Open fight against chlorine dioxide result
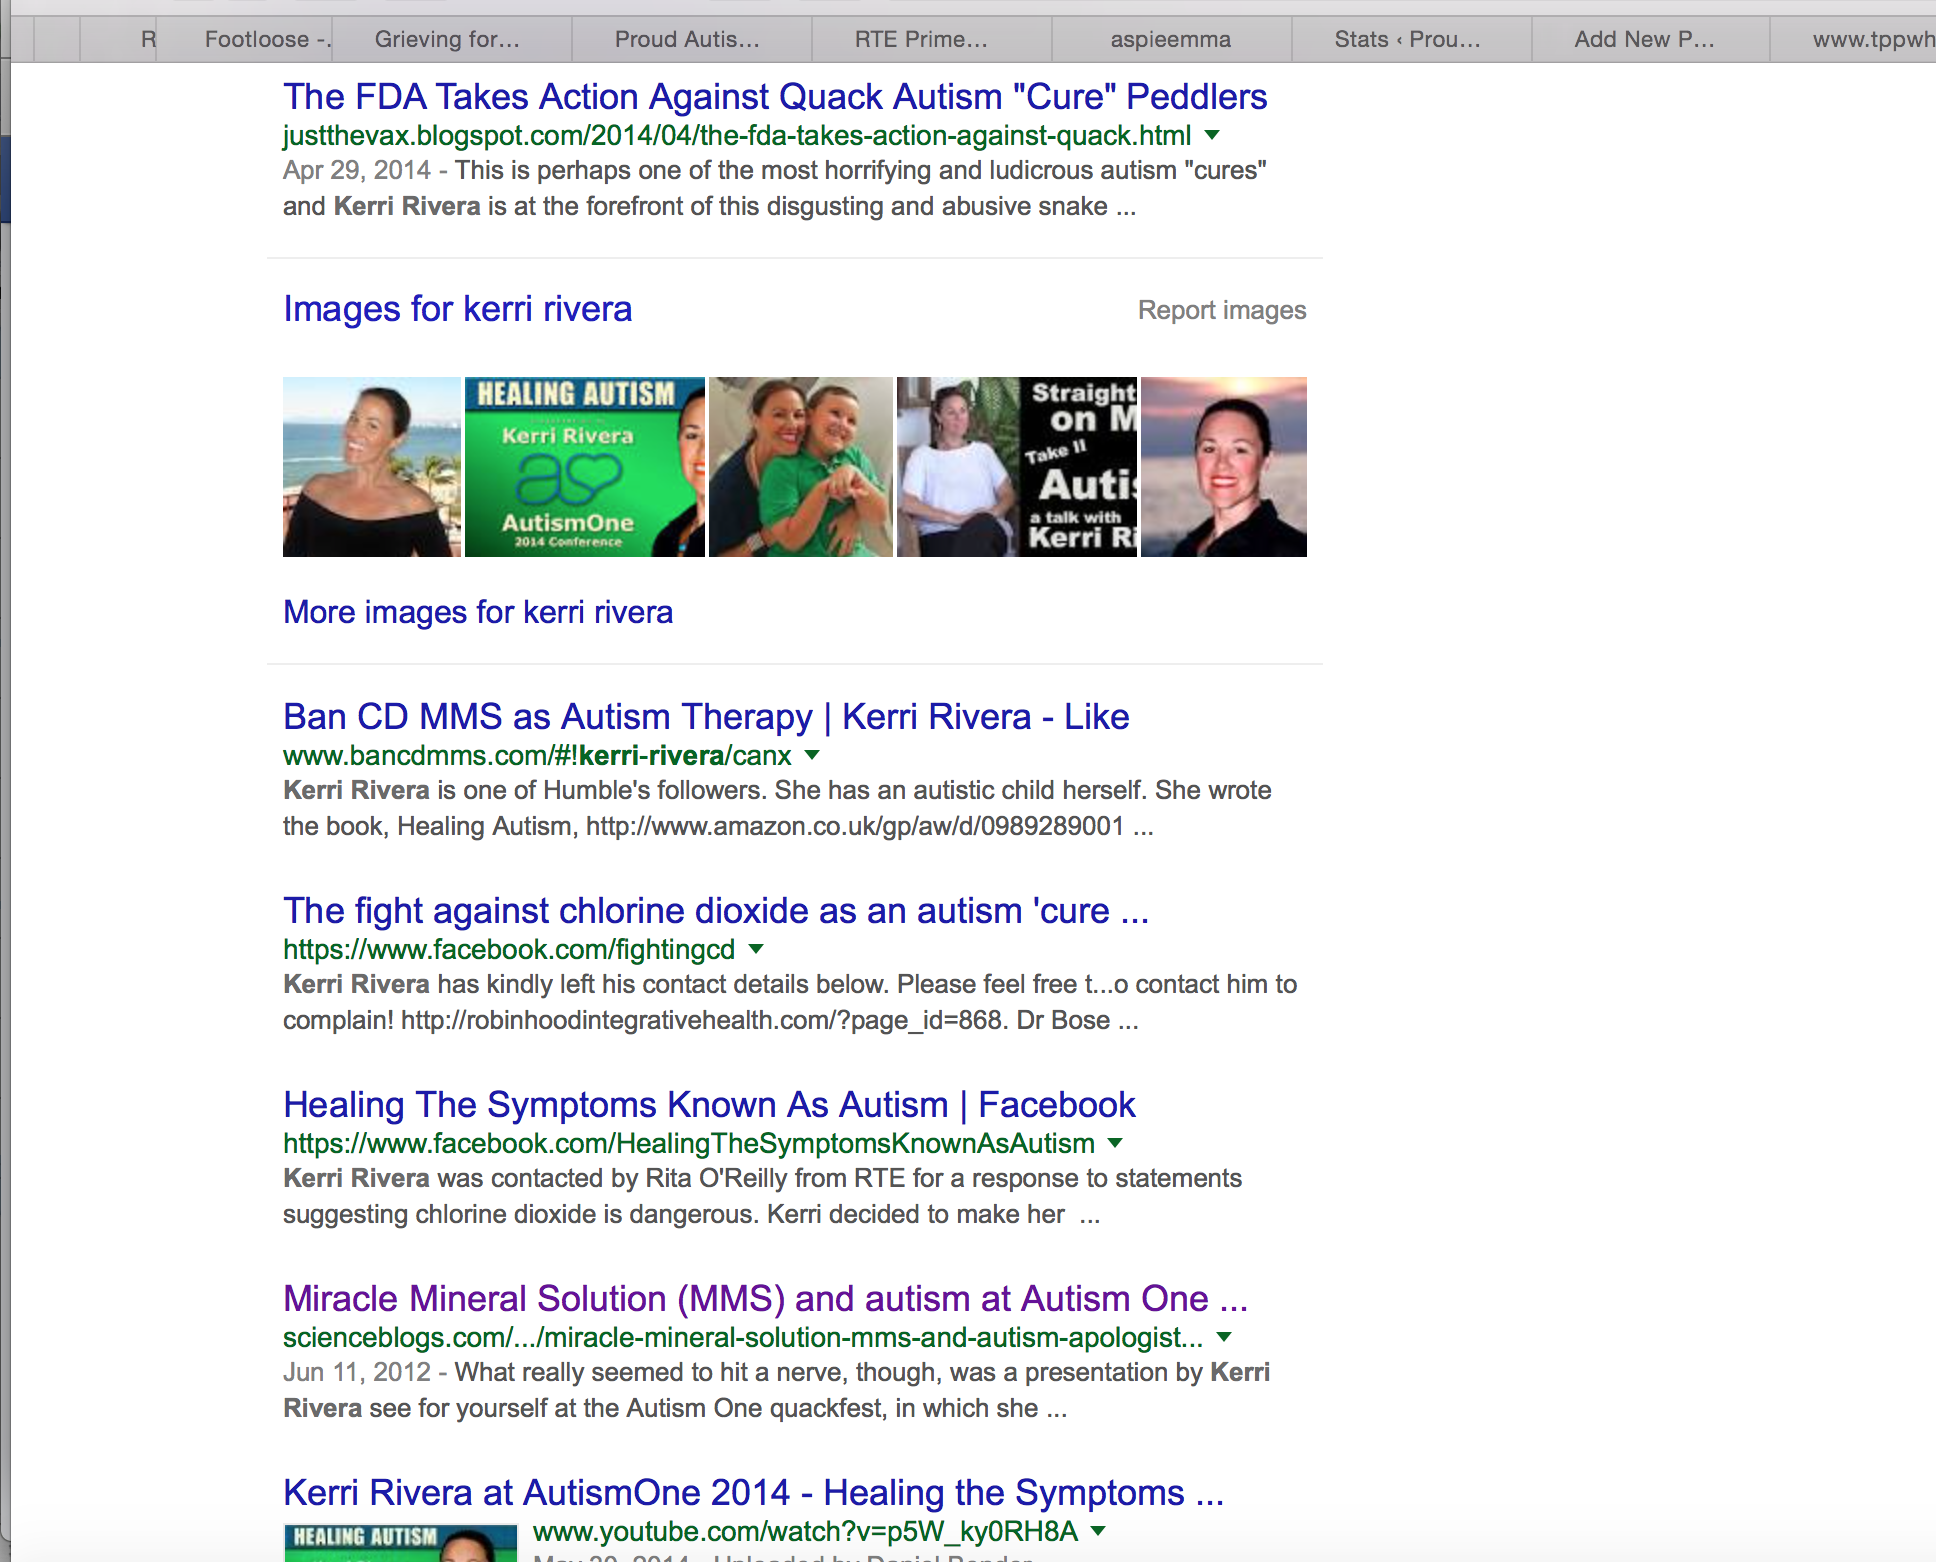This screenshot has height=1562, width=1936. [716, 911]
